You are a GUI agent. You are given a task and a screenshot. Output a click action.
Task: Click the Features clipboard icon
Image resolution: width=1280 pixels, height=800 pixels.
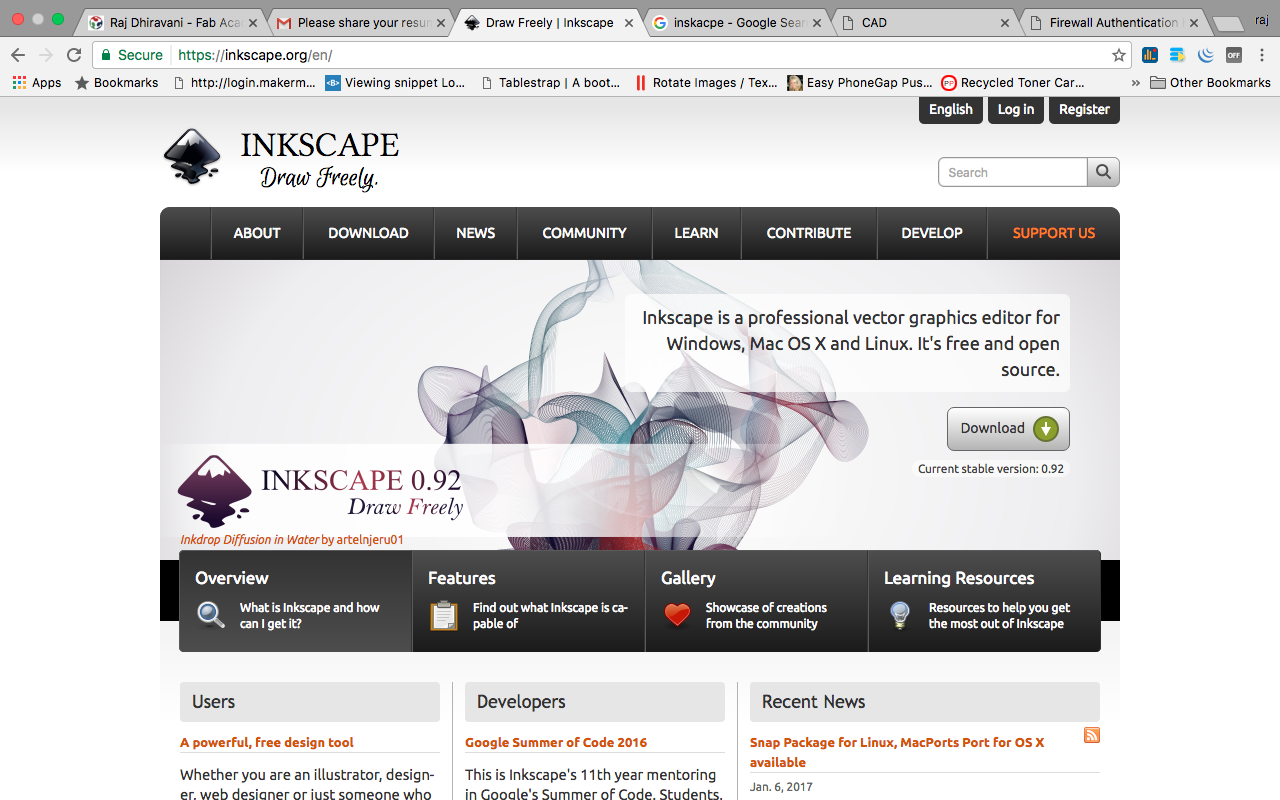[x=444, y=615]
